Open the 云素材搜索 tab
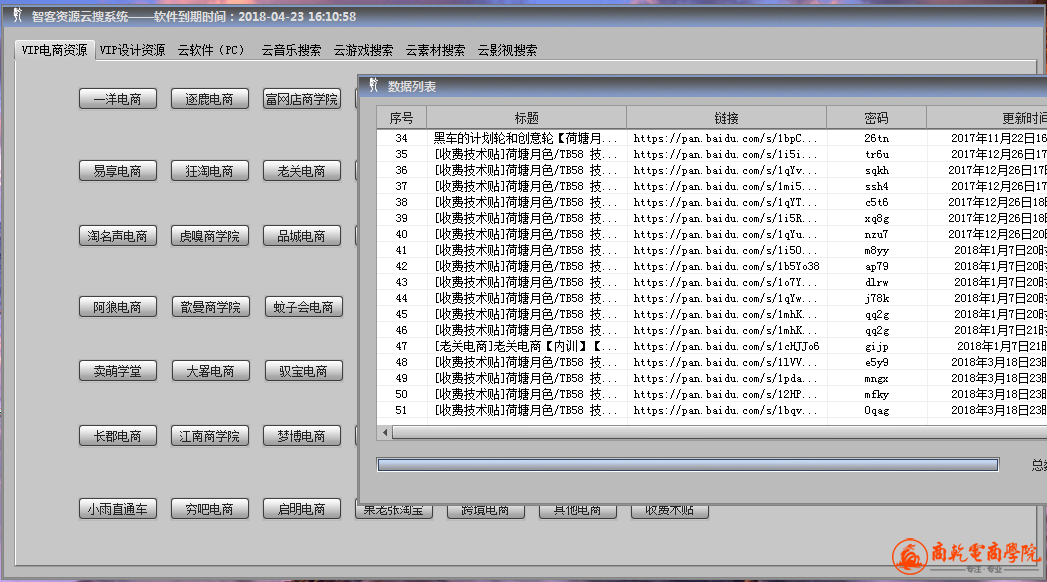The image size is (1047, 582). point(435,50)
